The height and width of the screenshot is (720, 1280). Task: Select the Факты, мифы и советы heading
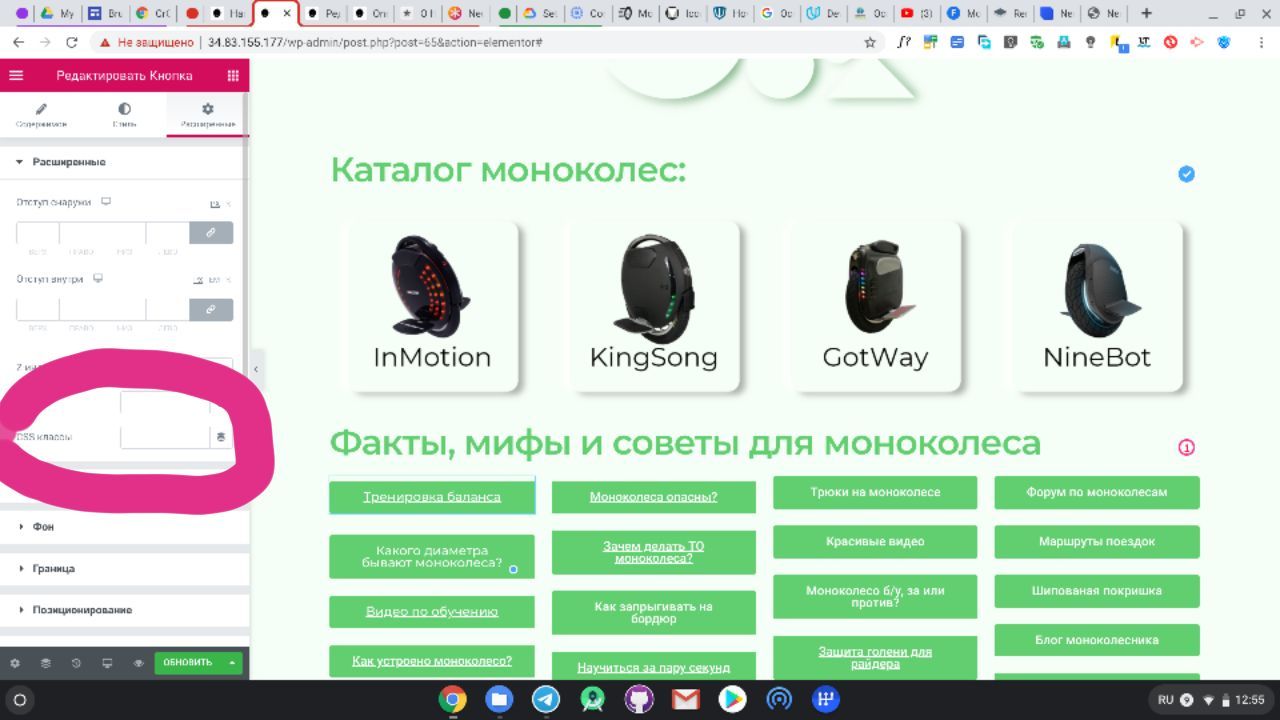[685, 442]
